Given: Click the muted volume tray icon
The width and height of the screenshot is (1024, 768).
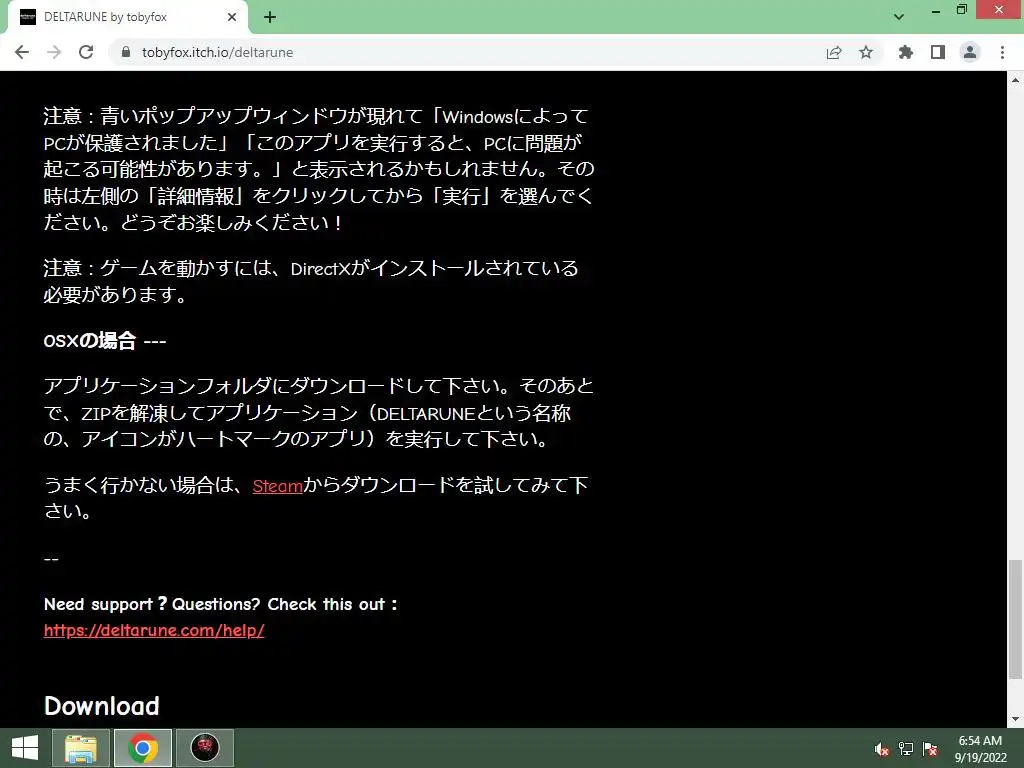Looking at the screenshot, I should coord(882,749).
